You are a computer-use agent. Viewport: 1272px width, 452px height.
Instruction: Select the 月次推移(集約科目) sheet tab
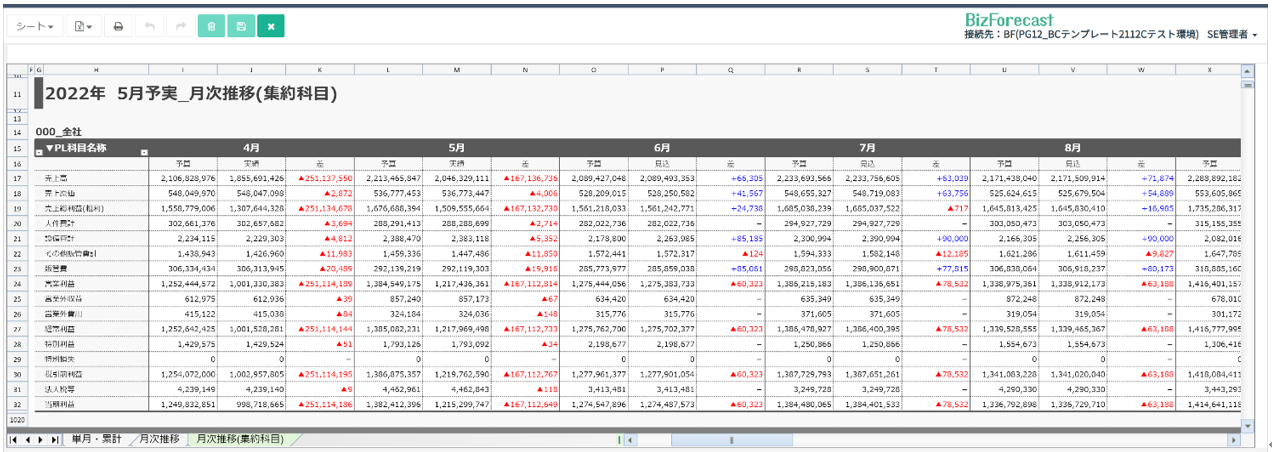[240, 439]
